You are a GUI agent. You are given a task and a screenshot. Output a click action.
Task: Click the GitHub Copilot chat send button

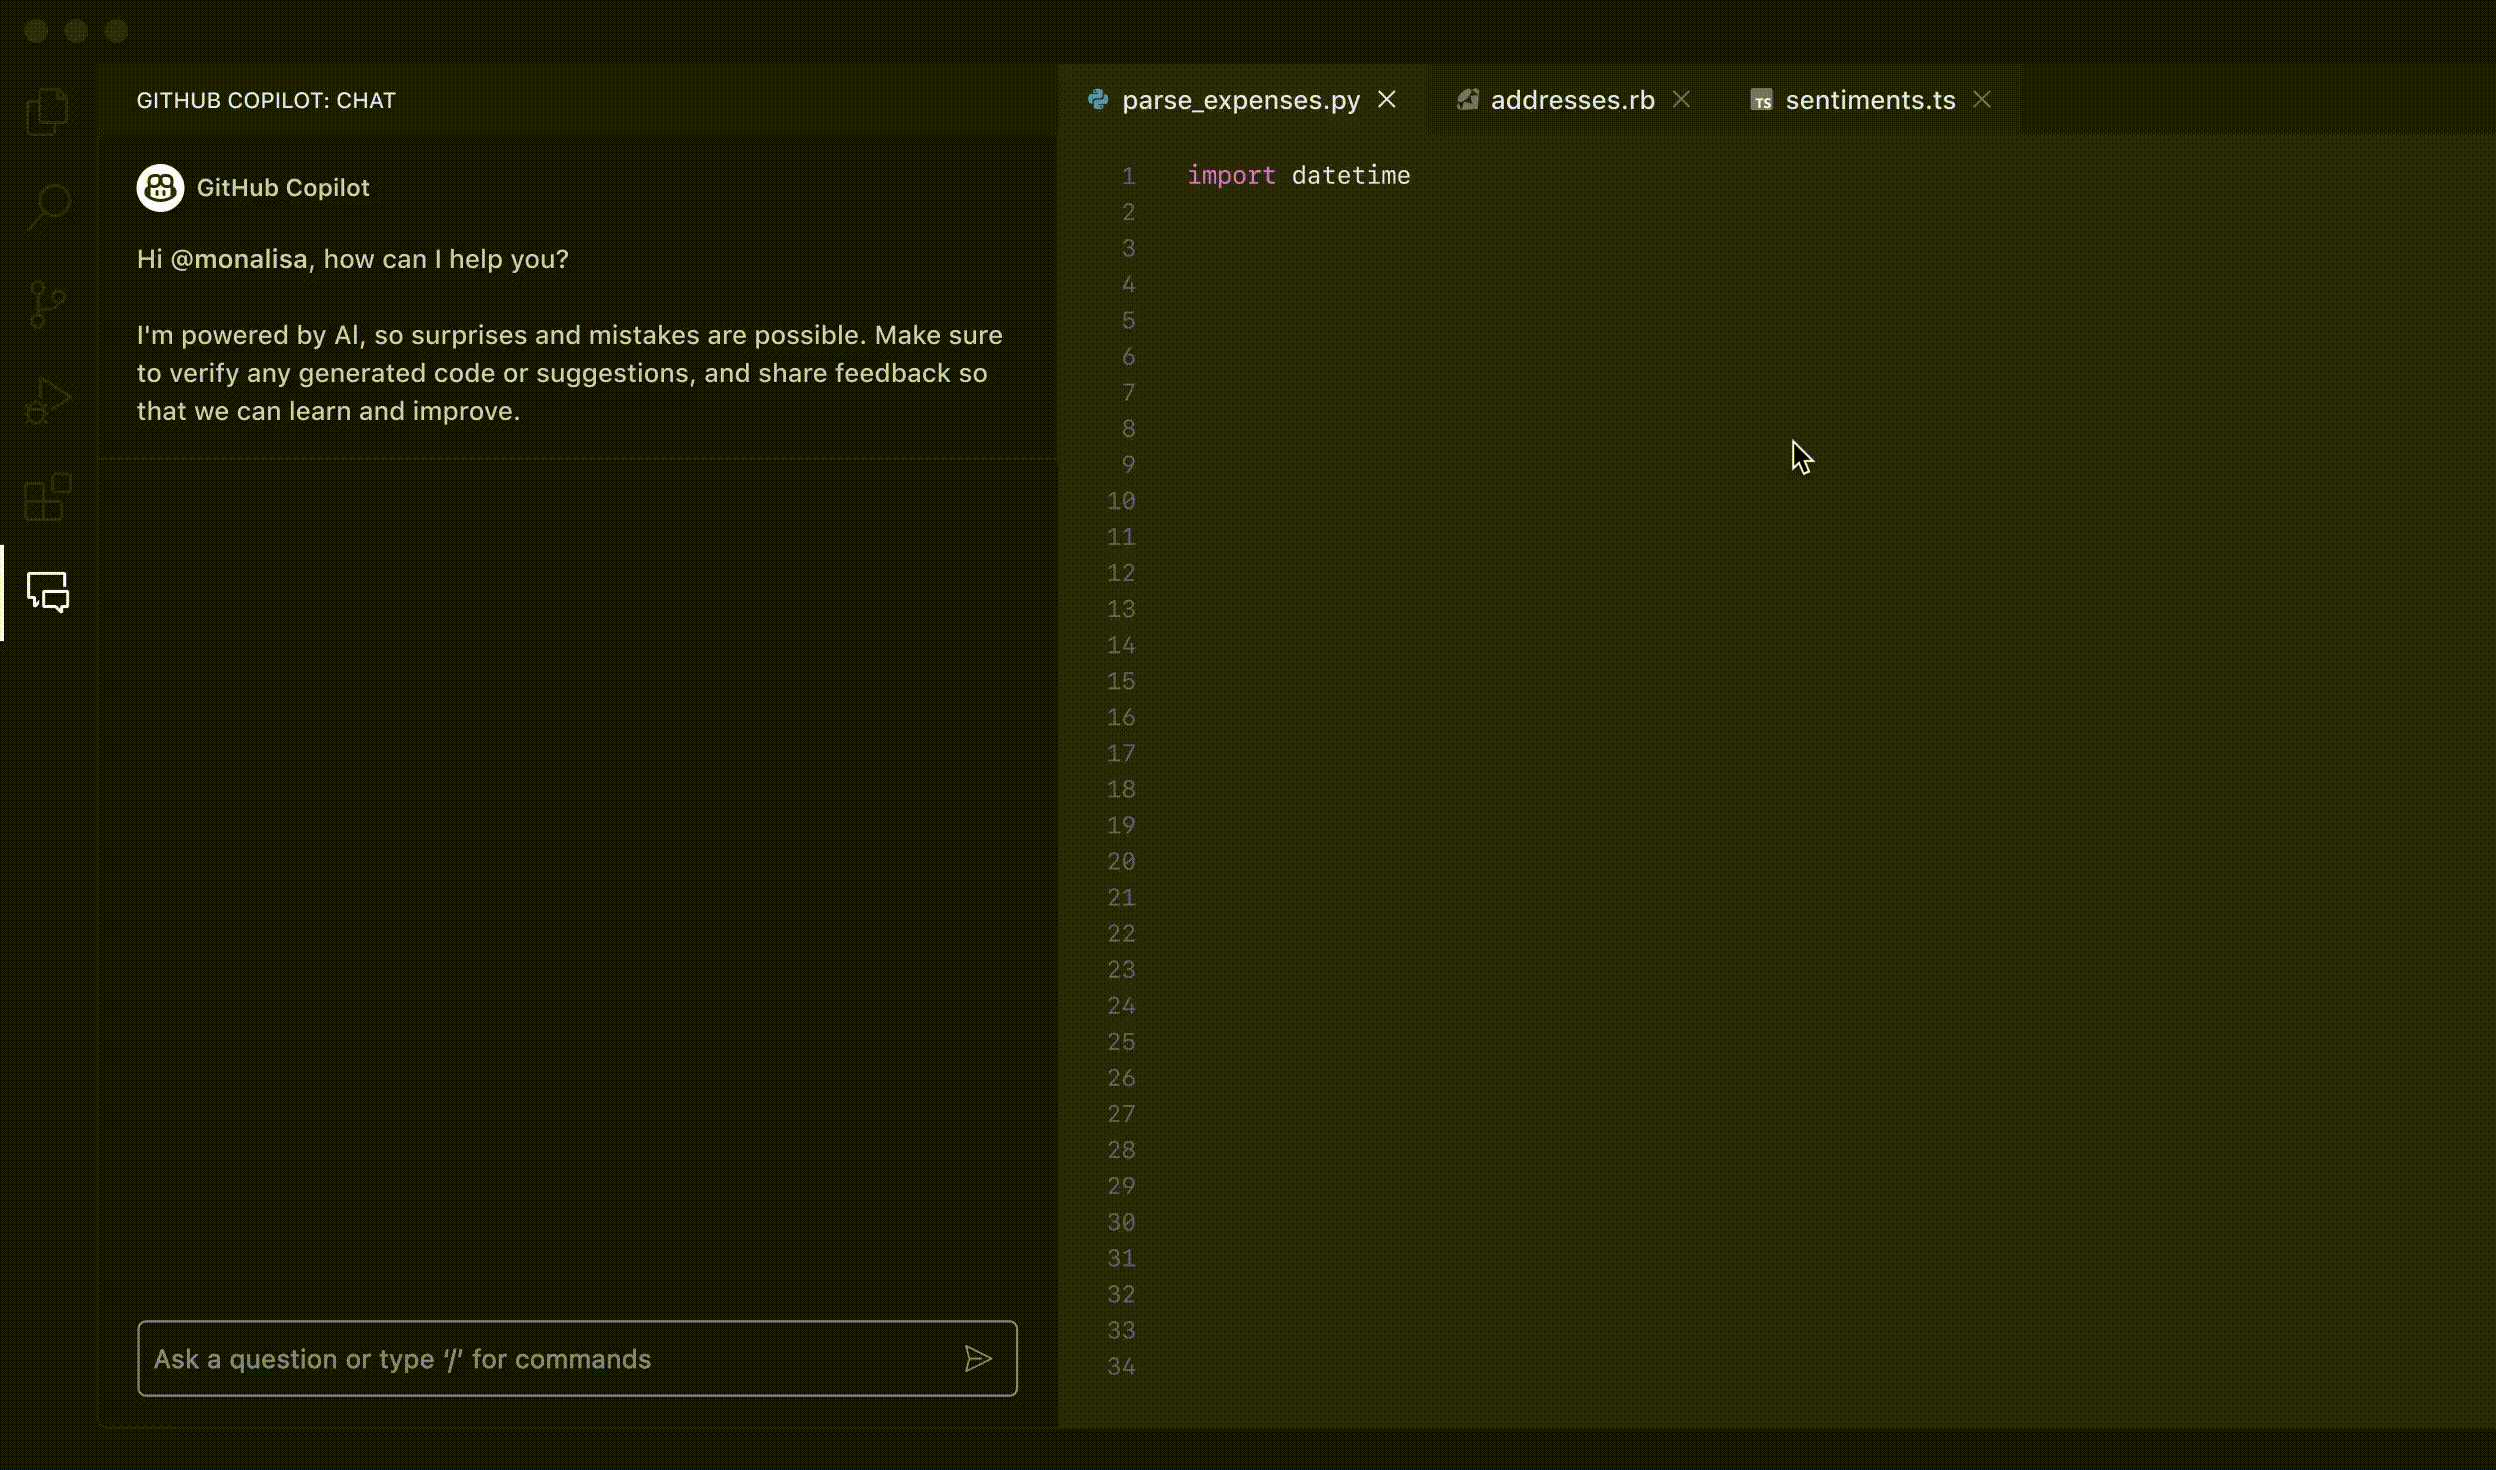(978, 1358)
